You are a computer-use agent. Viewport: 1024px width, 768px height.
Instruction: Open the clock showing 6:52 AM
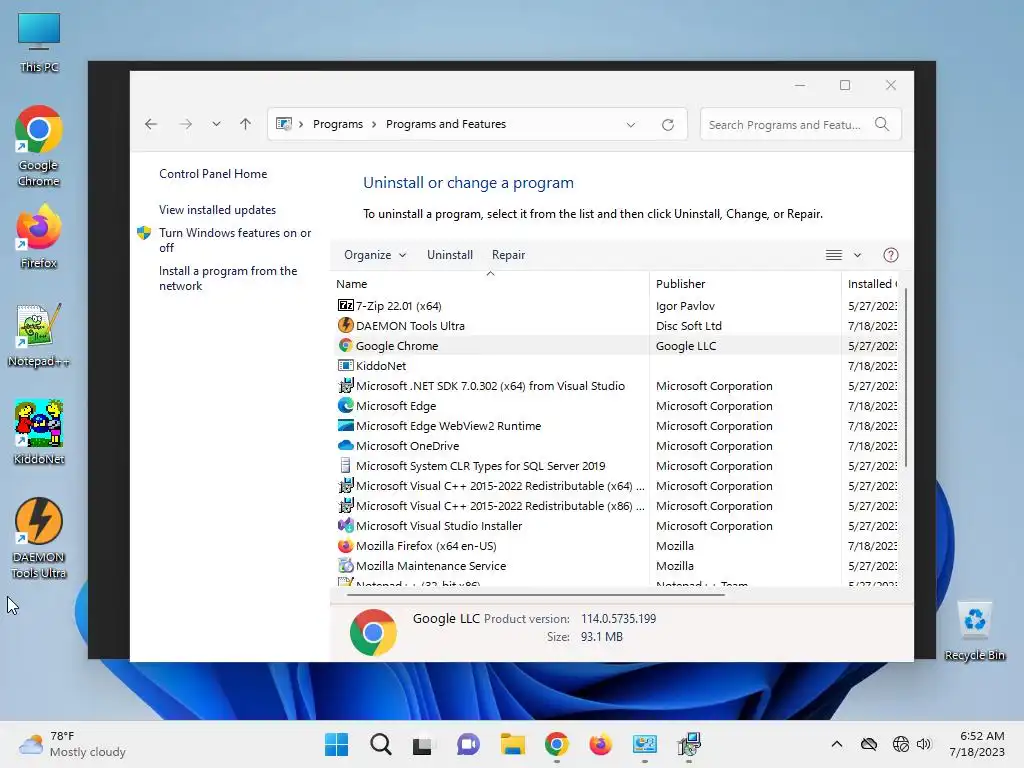point(977,744)
